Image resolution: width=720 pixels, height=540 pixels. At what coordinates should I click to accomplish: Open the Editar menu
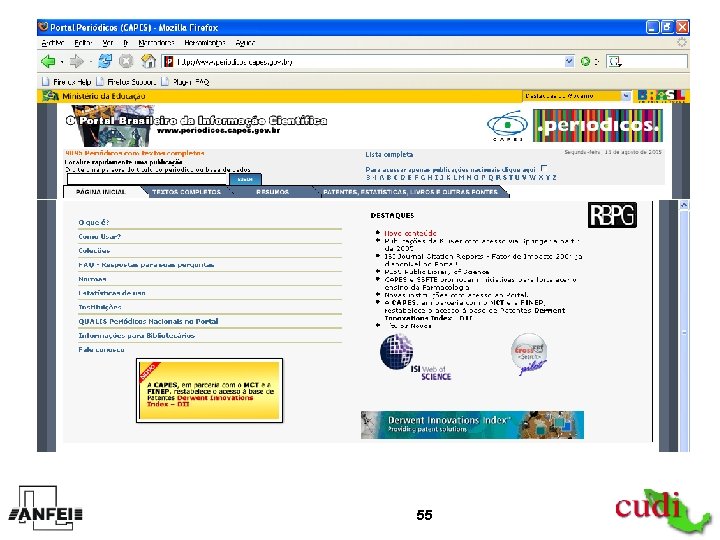(83, 43)
